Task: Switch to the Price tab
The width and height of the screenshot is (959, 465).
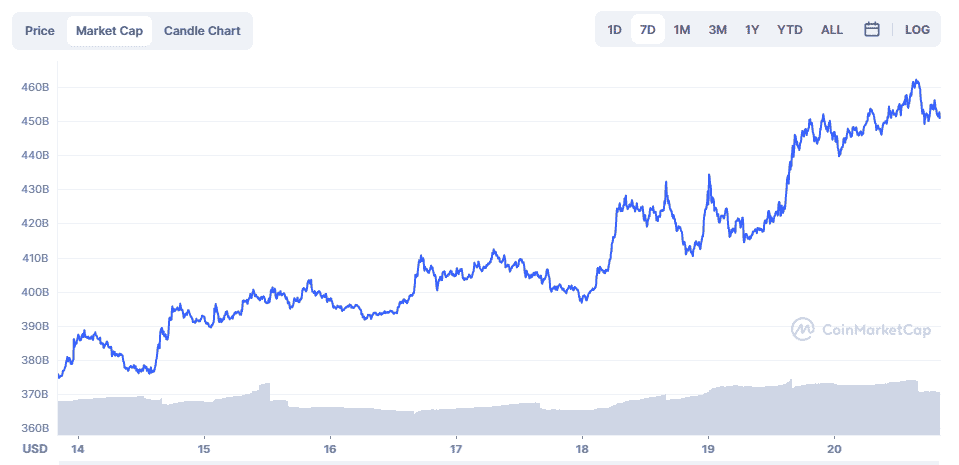Action: 40,31
